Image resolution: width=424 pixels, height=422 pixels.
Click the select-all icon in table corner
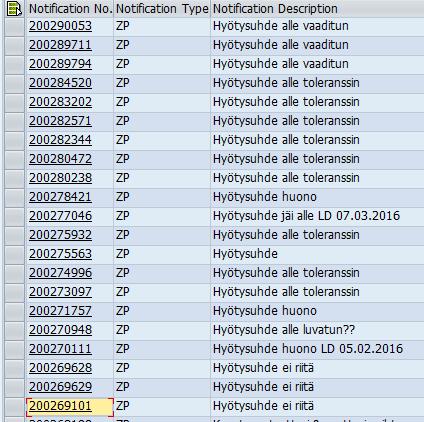point(14,9)
